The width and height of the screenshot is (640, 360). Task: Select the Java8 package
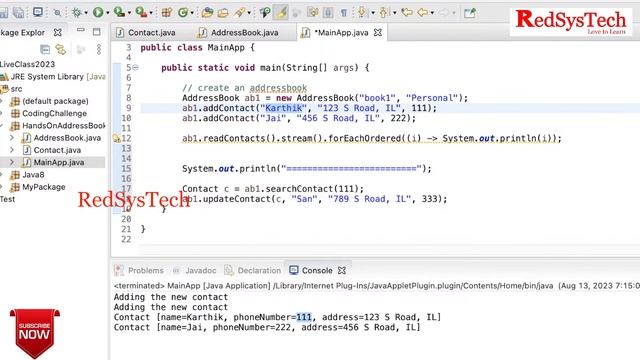pos(27,175)
